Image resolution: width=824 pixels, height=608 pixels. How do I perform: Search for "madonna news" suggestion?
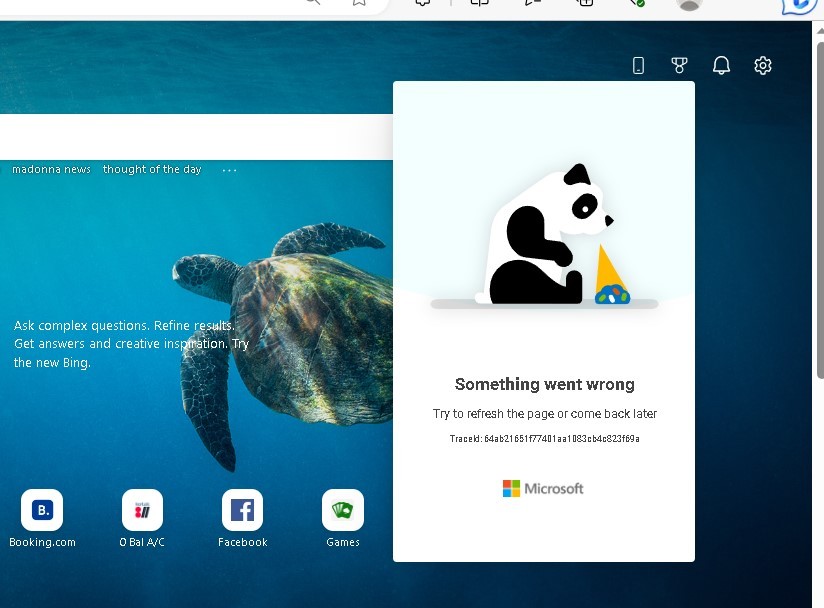[x=51, y=169]
